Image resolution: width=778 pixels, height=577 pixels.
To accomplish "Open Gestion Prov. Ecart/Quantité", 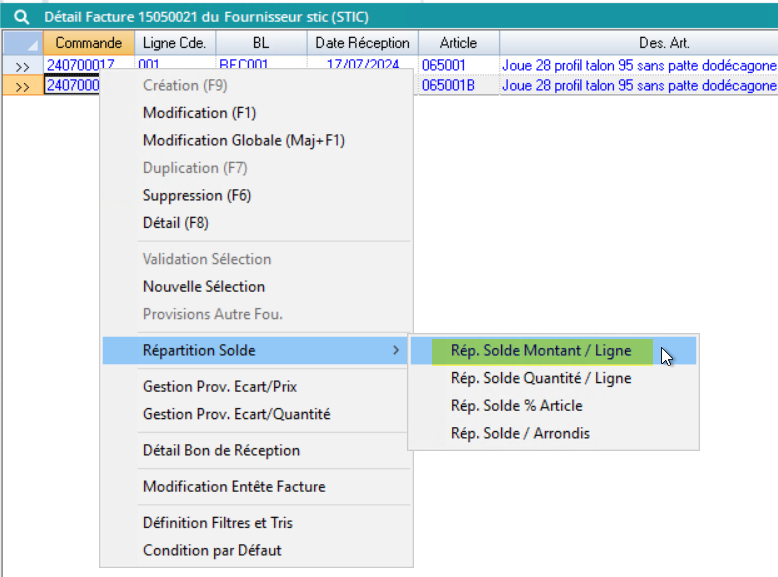I will pyautogui.click(x=236, y=414).
